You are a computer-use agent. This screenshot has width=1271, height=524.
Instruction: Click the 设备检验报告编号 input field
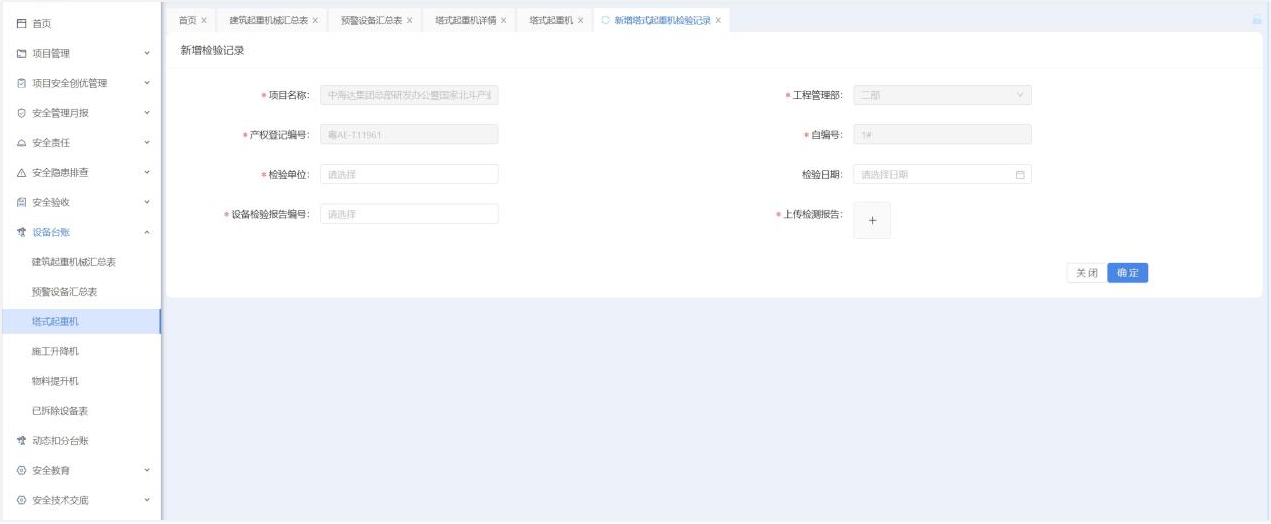pos(408,214)
